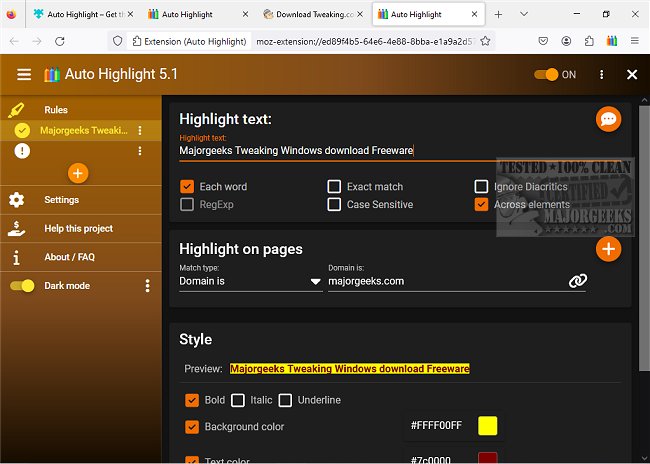Click the exclamation warning icon on empty rule
Image resolution: width=650 pixels, height=464 pixels.
coord(22,151)
